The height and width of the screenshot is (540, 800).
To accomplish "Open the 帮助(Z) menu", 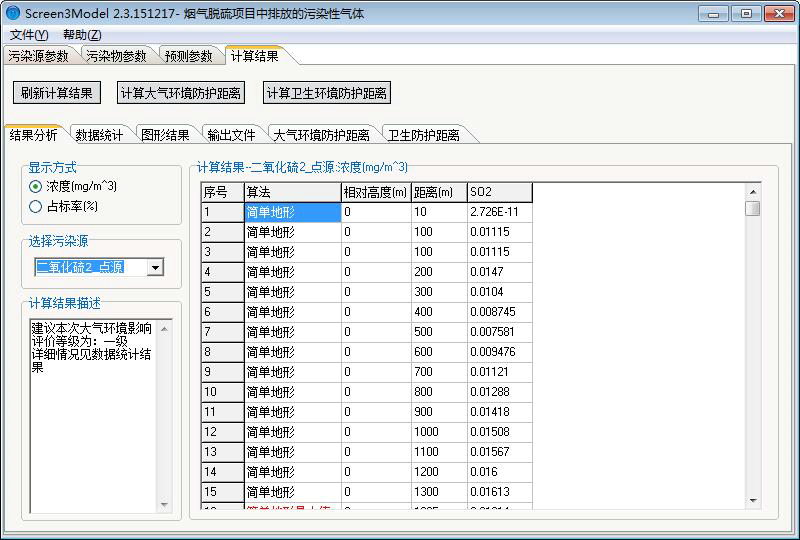I will 82,35.
